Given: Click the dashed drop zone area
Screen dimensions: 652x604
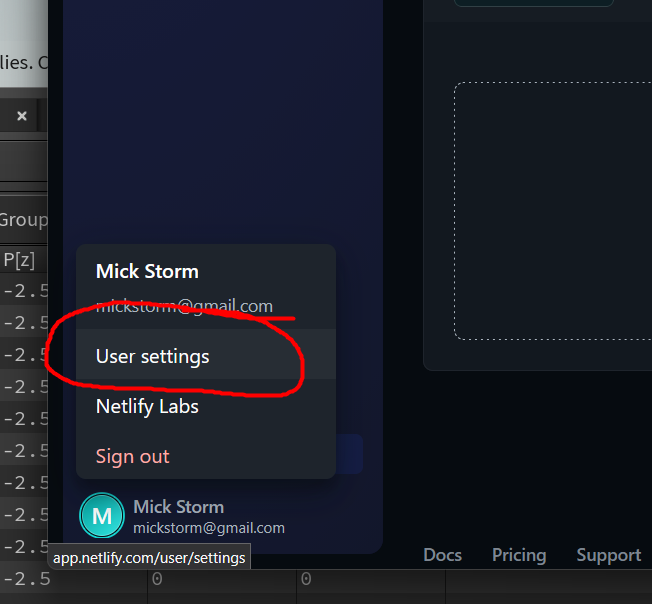Looking at the screenshot, I should coord(553,211).
